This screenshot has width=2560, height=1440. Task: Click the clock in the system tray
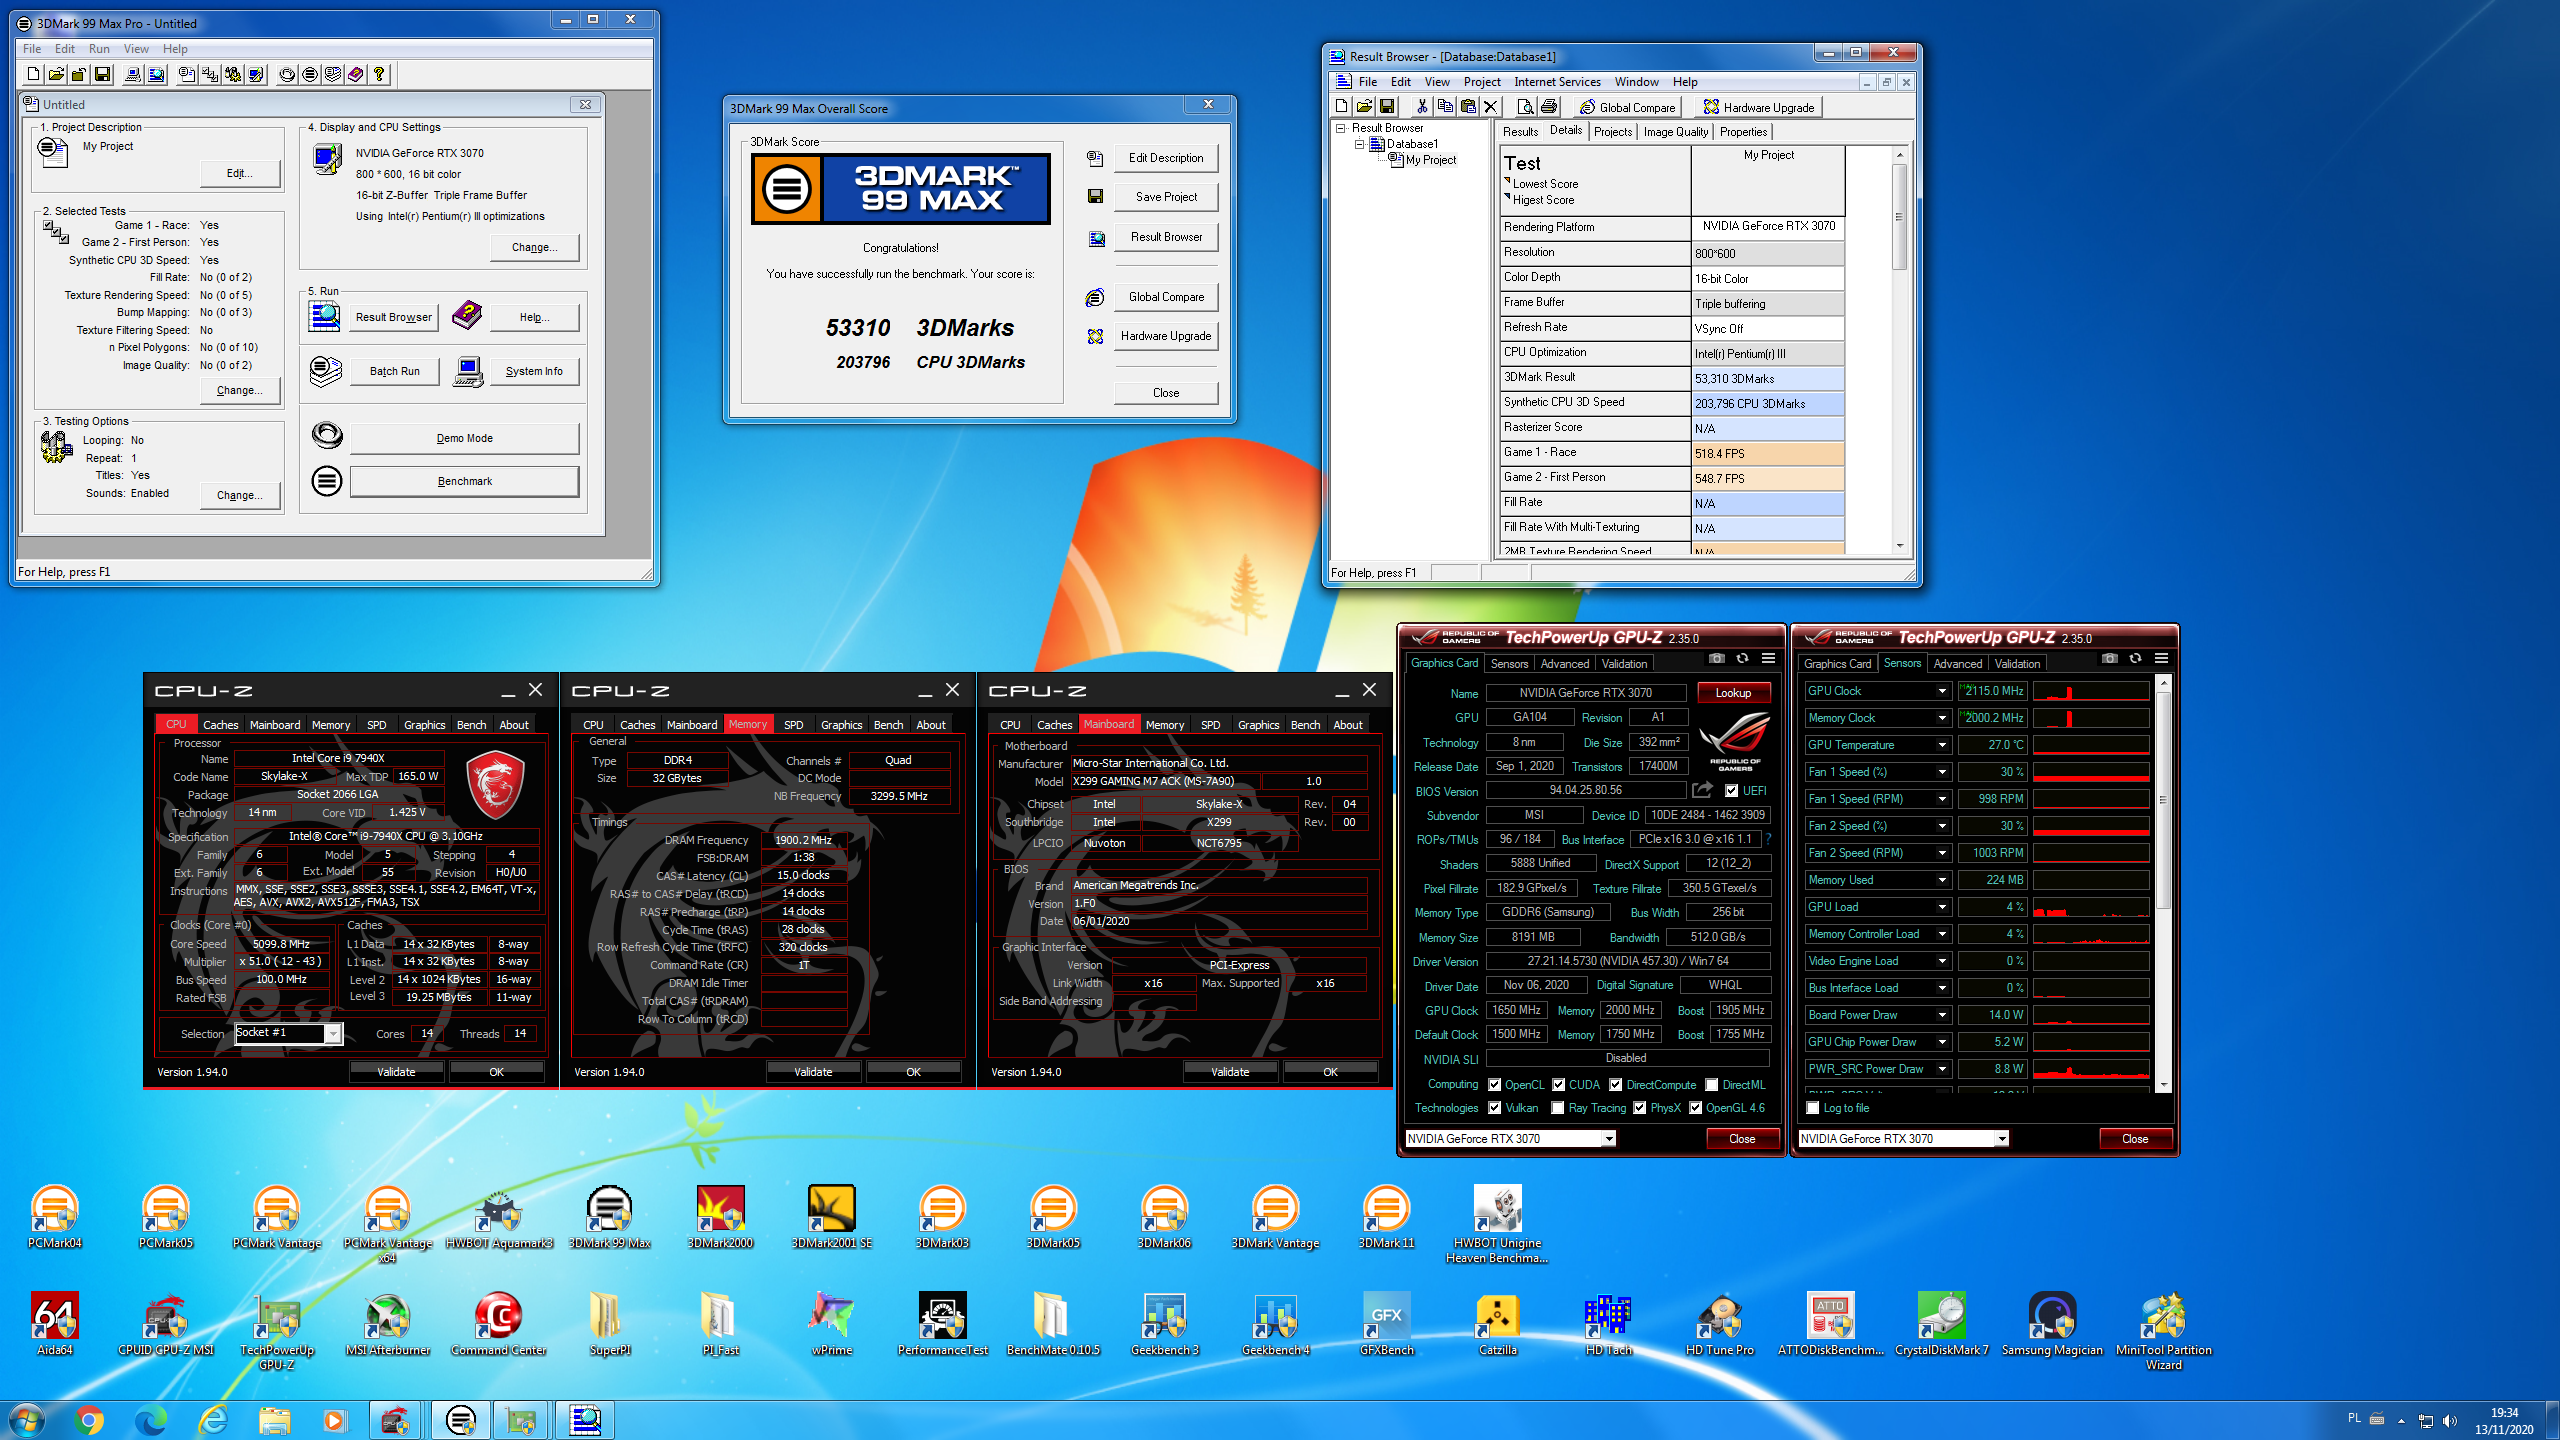click(2504, 1421)
